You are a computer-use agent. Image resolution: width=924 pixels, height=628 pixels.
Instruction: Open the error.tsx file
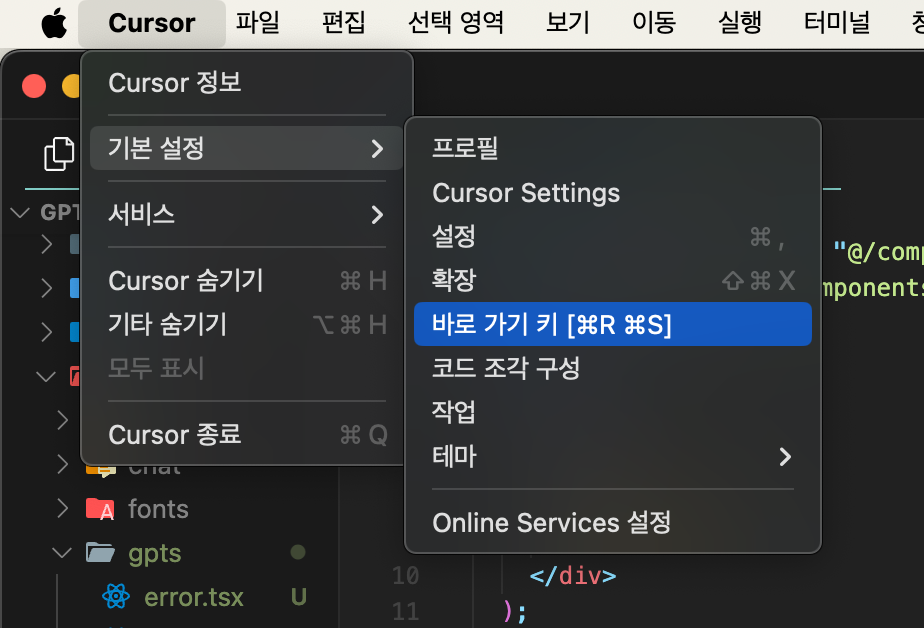click(193, 597)
